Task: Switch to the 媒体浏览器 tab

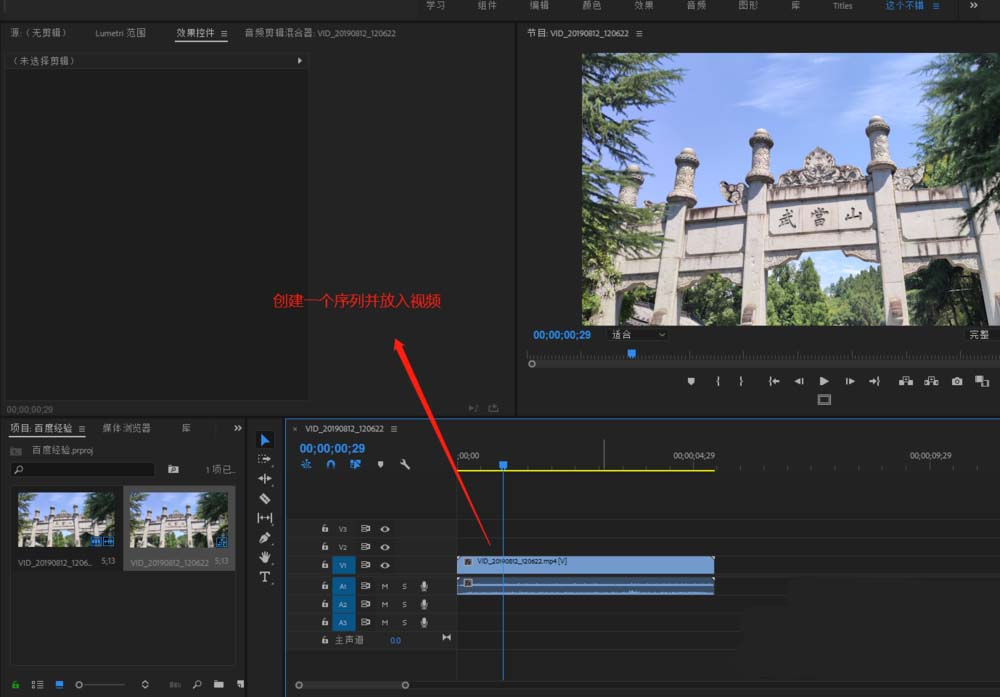Action: [126, 428]
